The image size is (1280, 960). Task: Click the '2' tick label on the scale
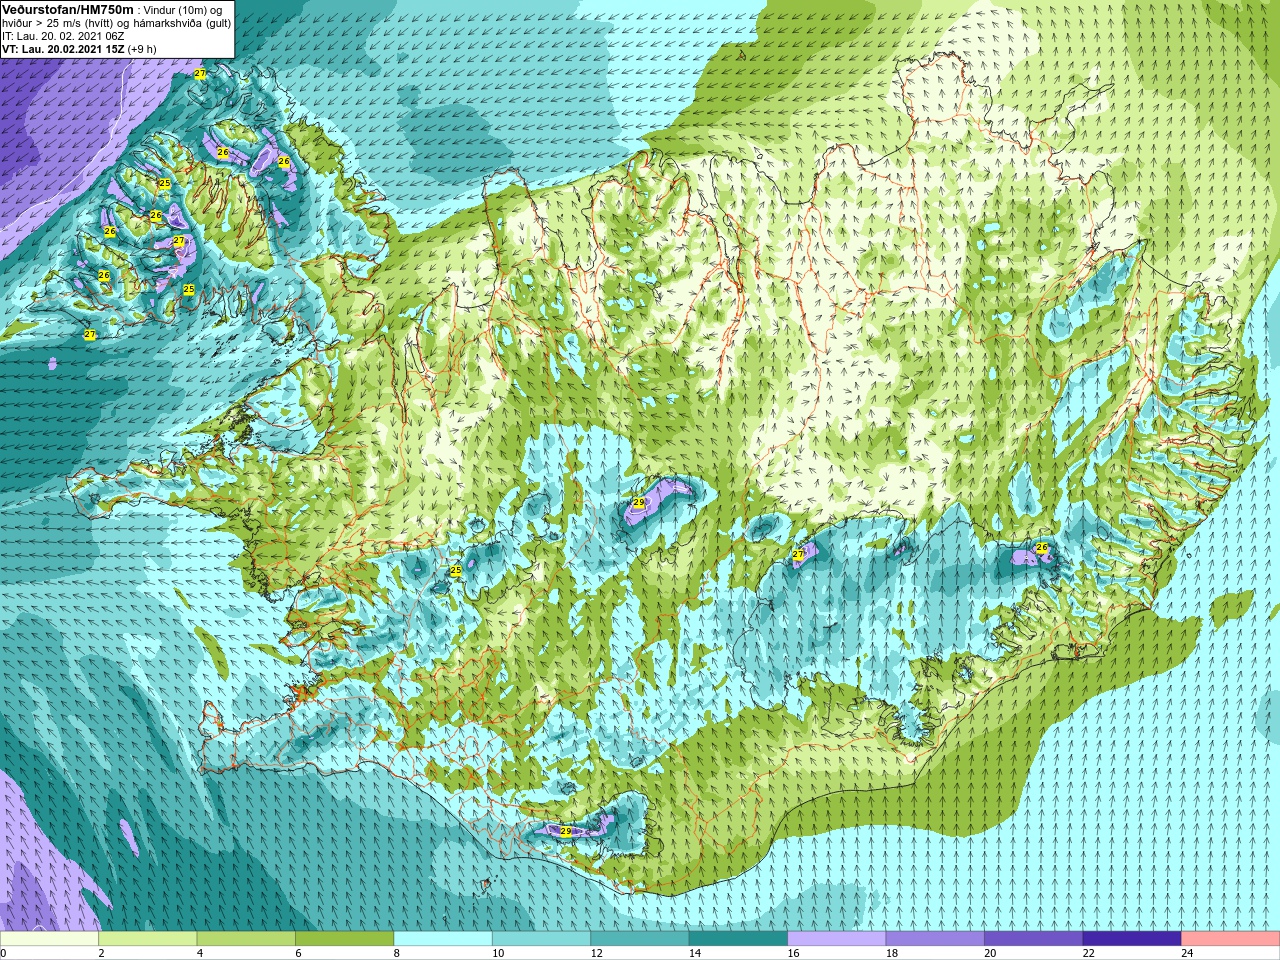click(101, 953)
